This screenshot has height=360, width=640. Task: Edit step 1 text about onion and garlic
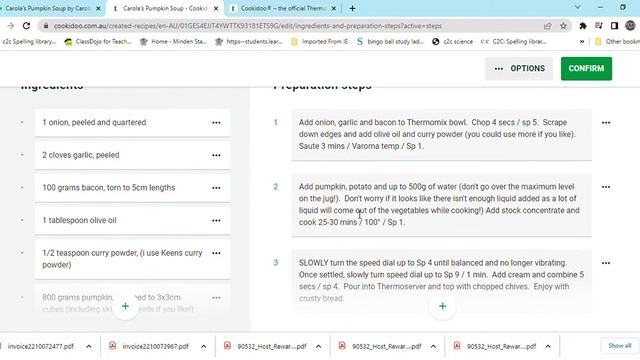coord(442,134)
